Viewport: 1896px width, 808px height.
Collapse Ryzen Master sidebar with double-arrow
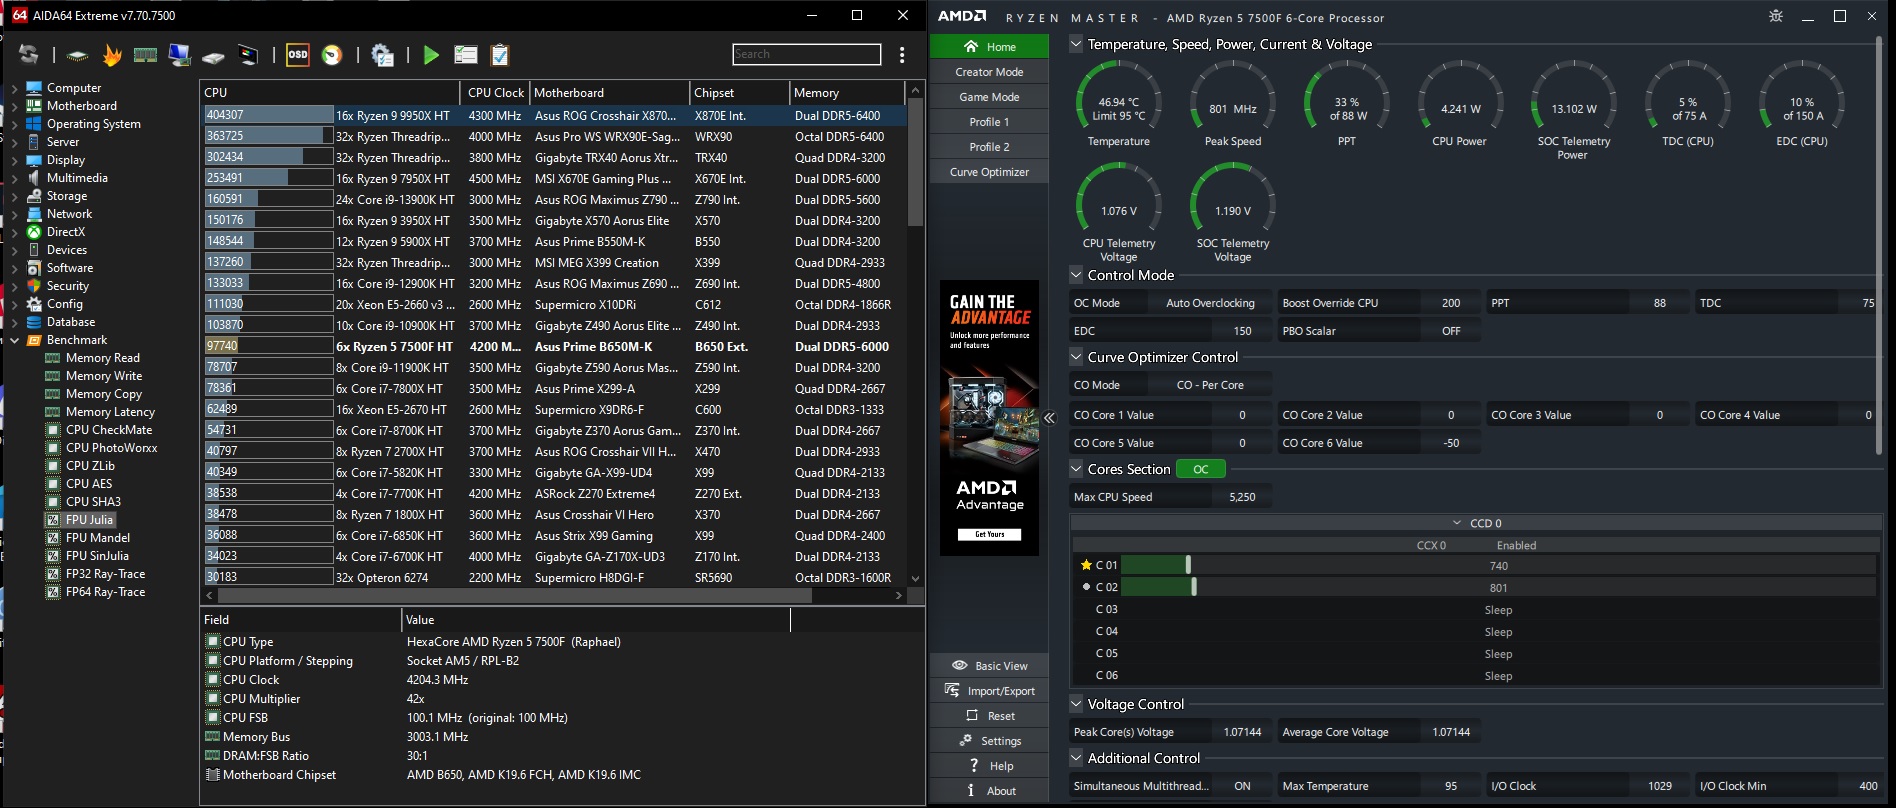1049,418
